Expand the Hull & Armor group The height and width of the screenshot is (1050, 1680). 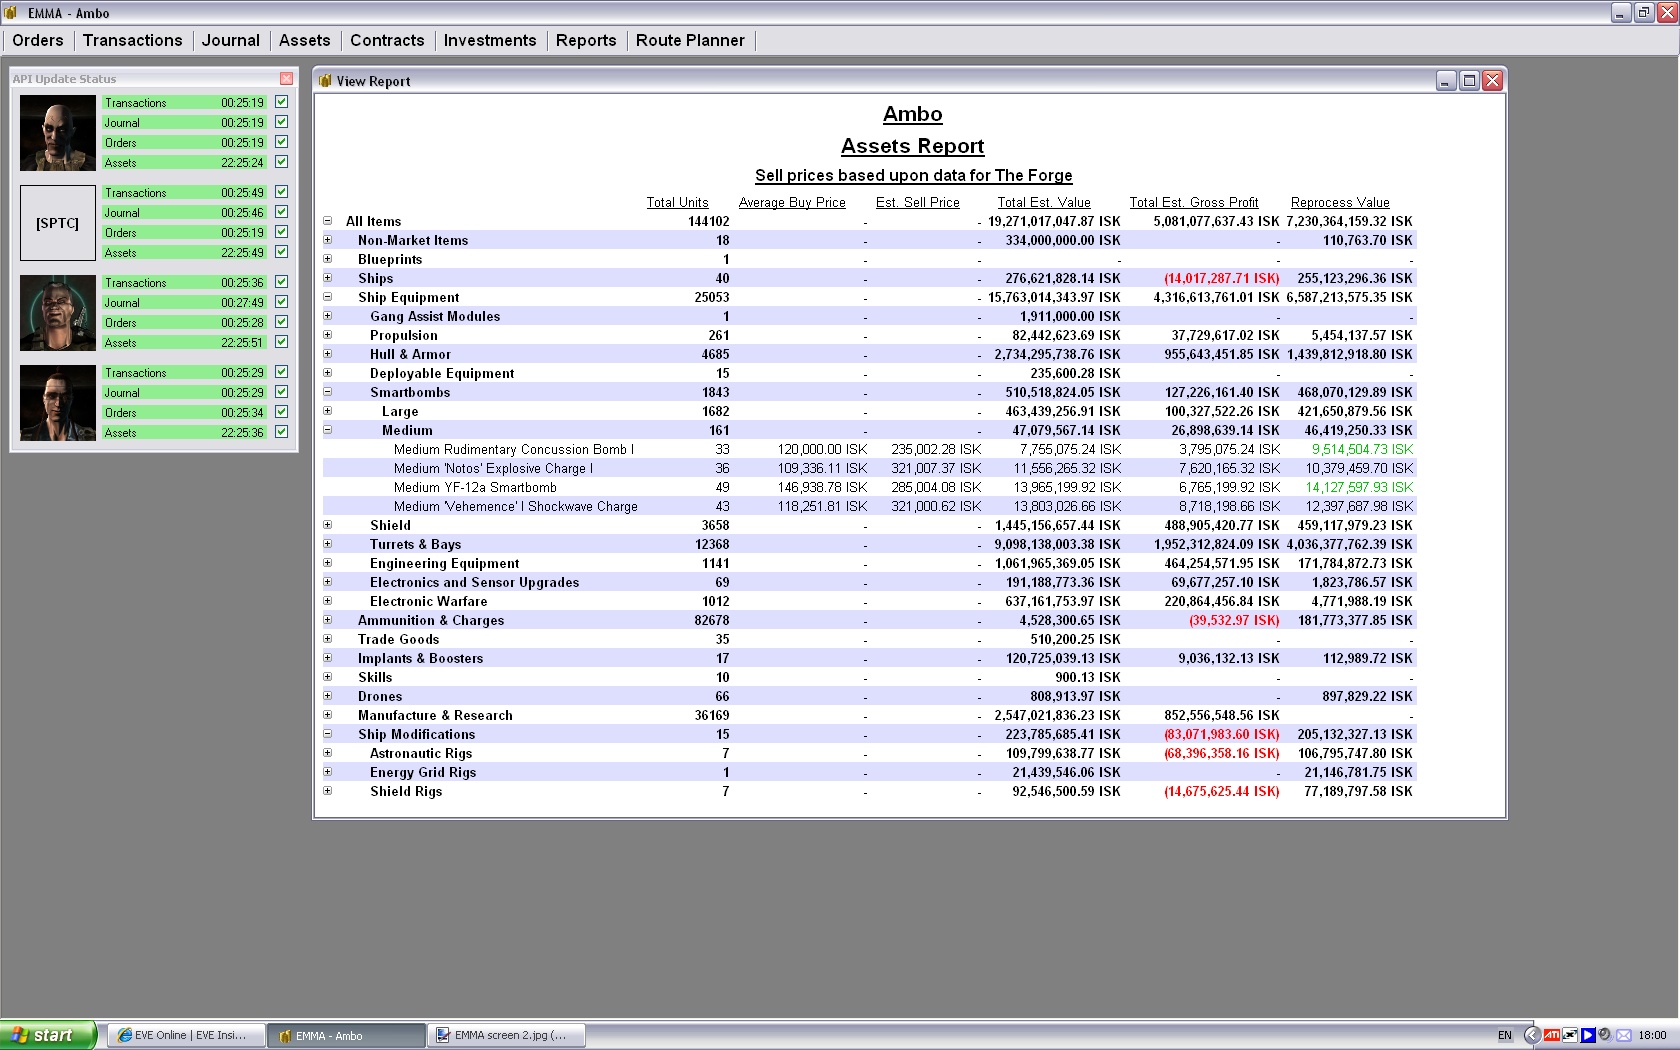pyautogui.click(x=327, y=354)
